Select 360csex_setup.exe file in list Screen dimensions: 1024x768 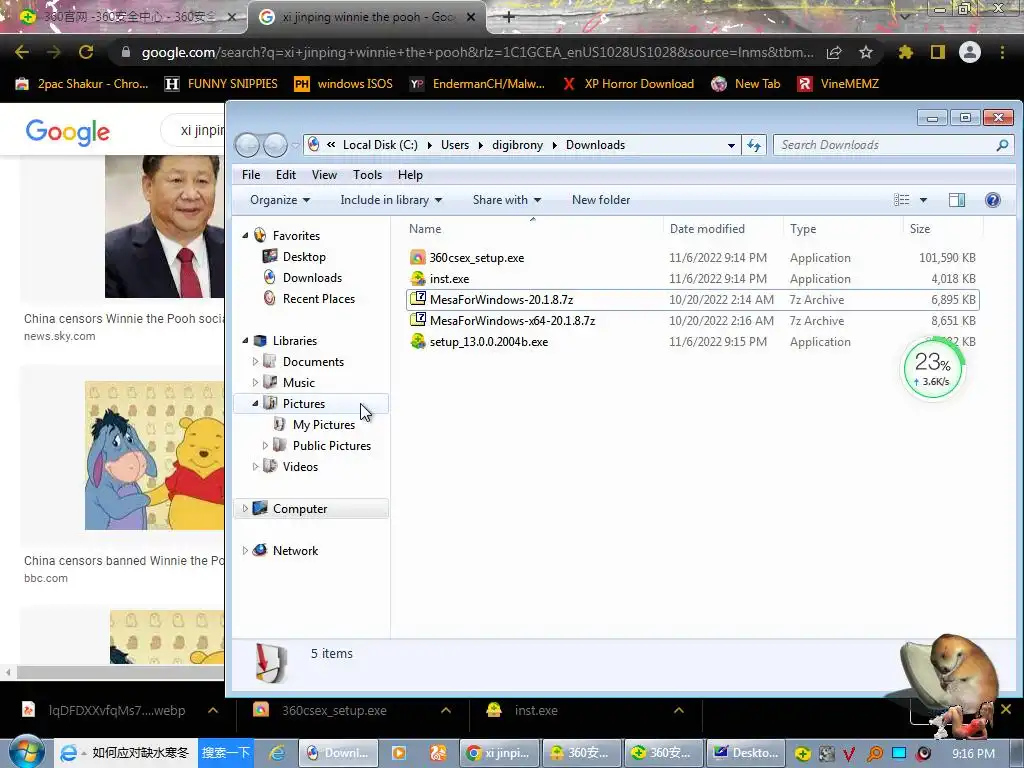click(x=692, y=257)
